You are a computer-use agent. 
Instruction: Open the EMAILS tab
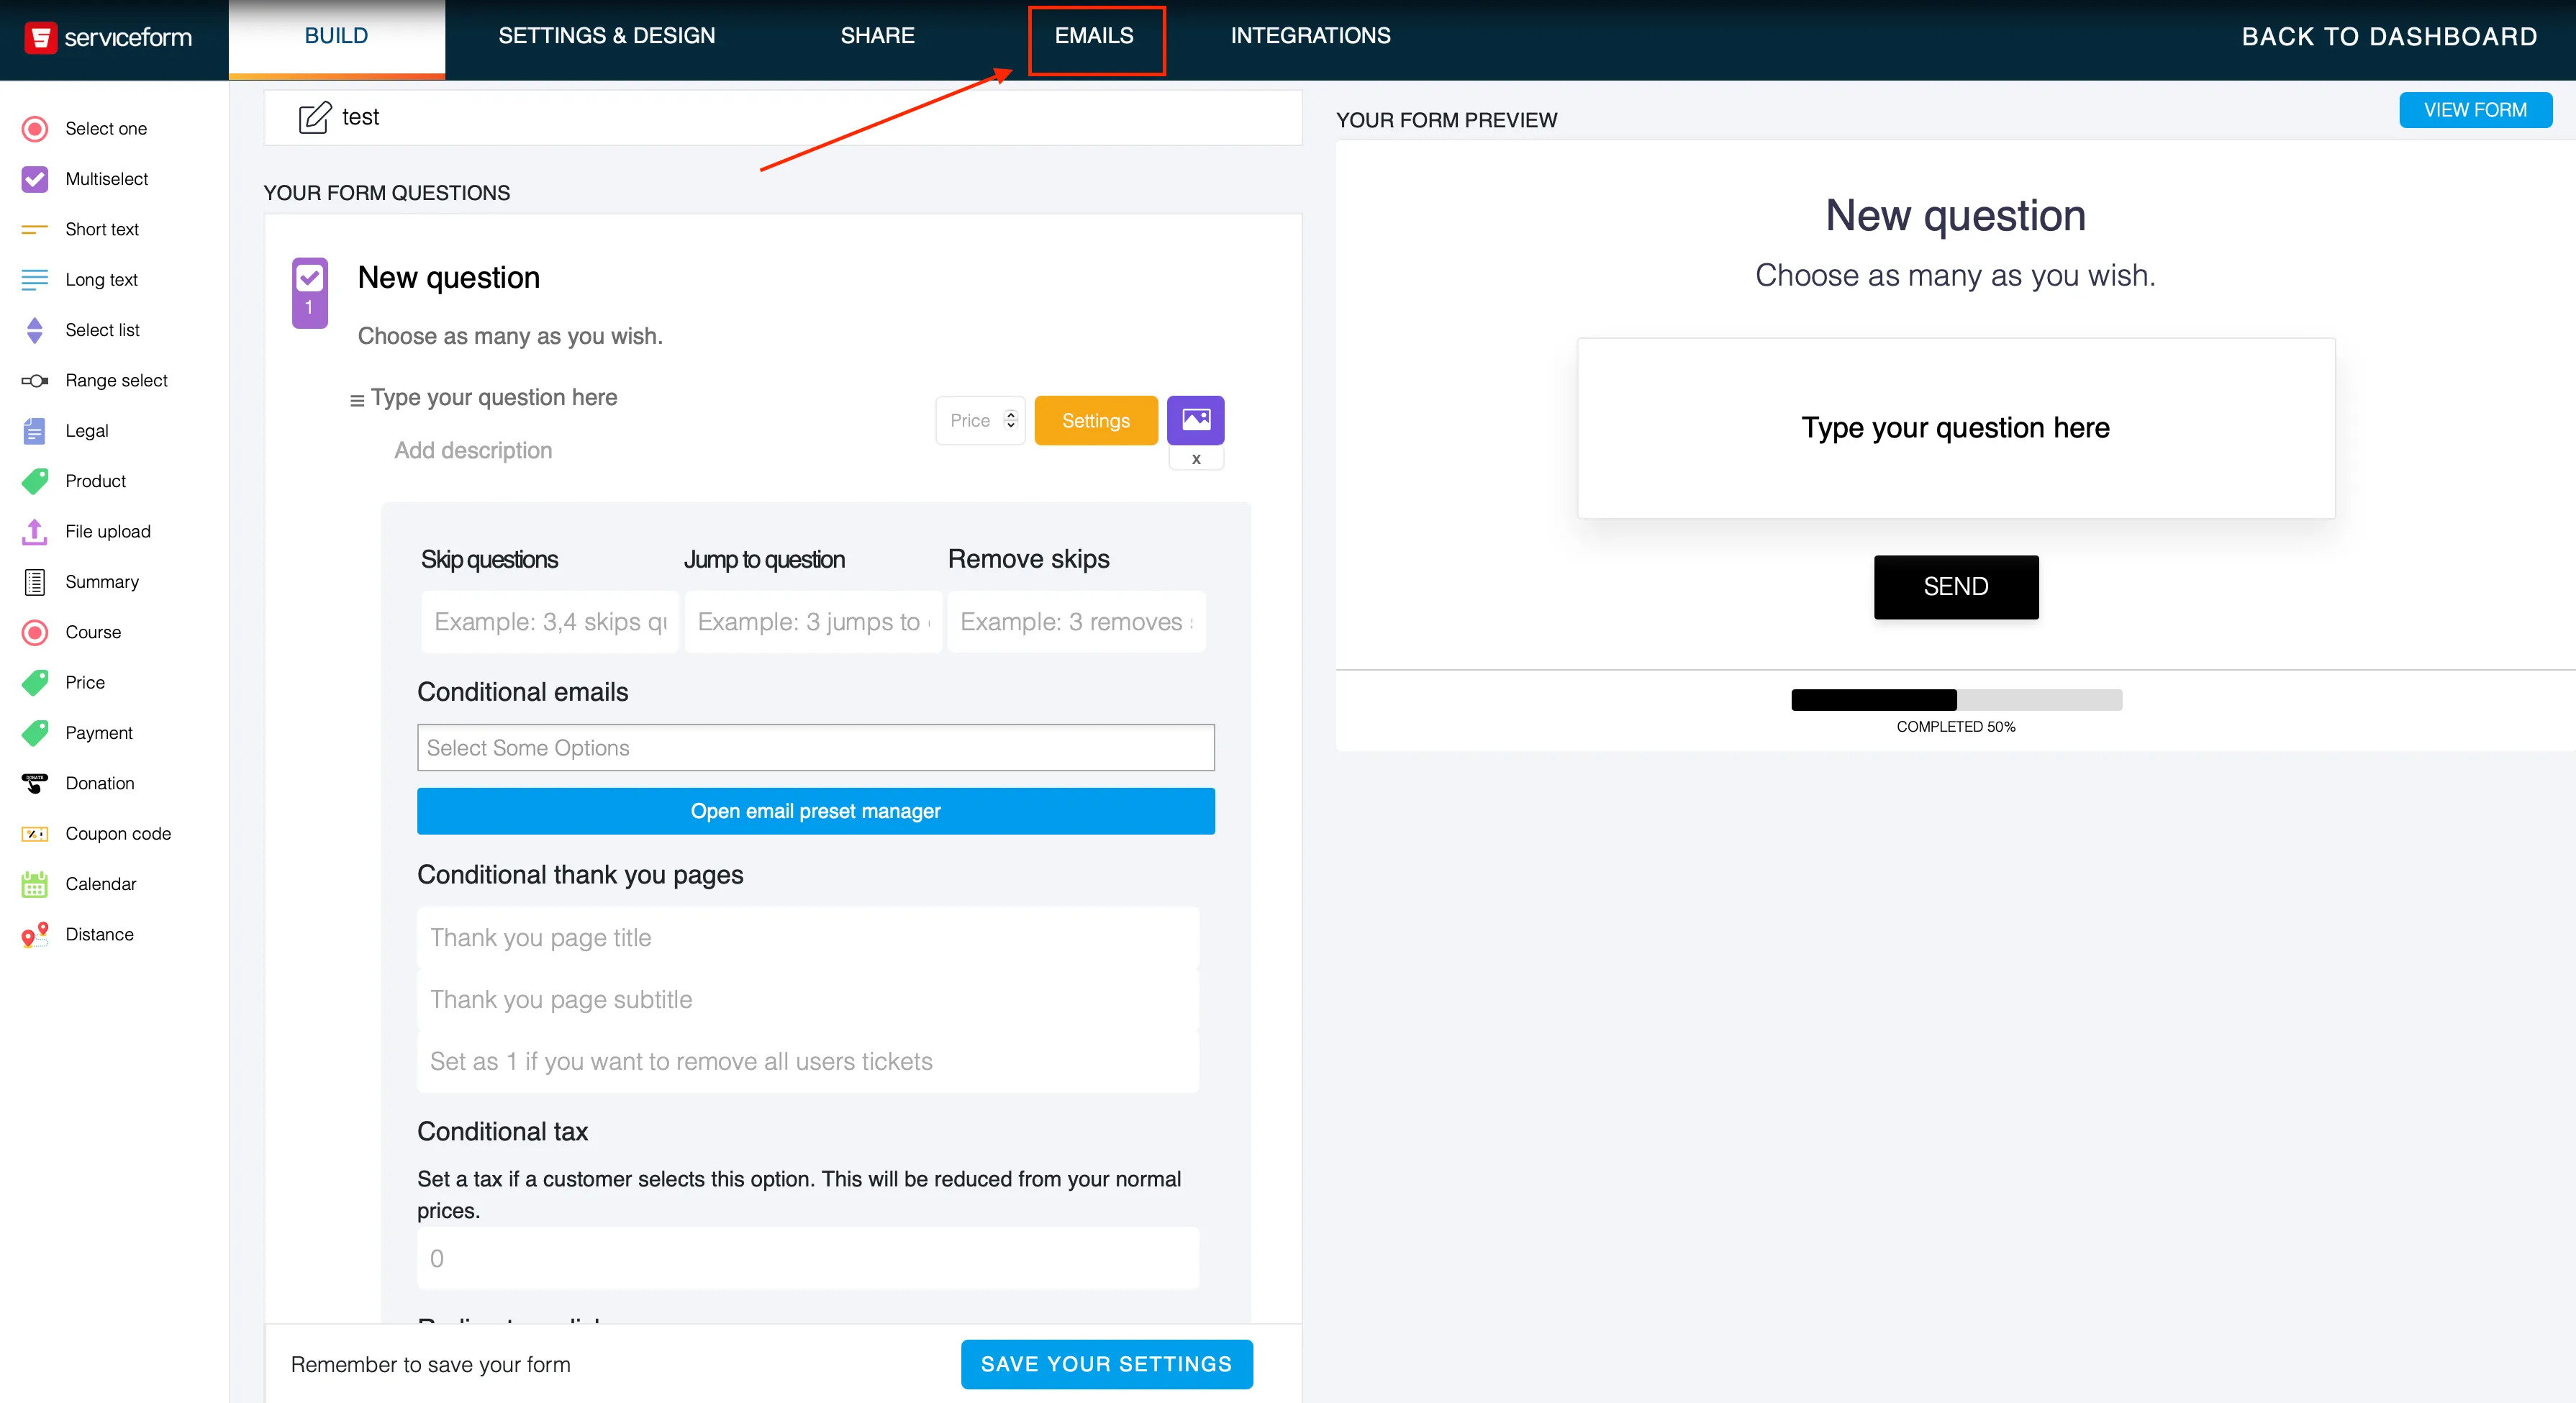click(x=1094, y=36)
